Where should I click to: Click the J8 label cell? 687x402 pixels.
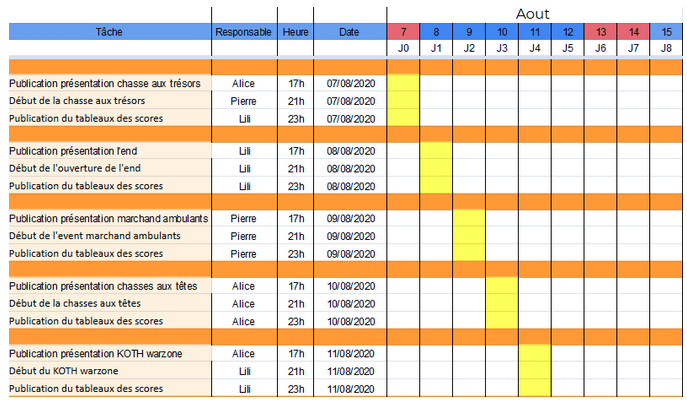click(666, 48)
